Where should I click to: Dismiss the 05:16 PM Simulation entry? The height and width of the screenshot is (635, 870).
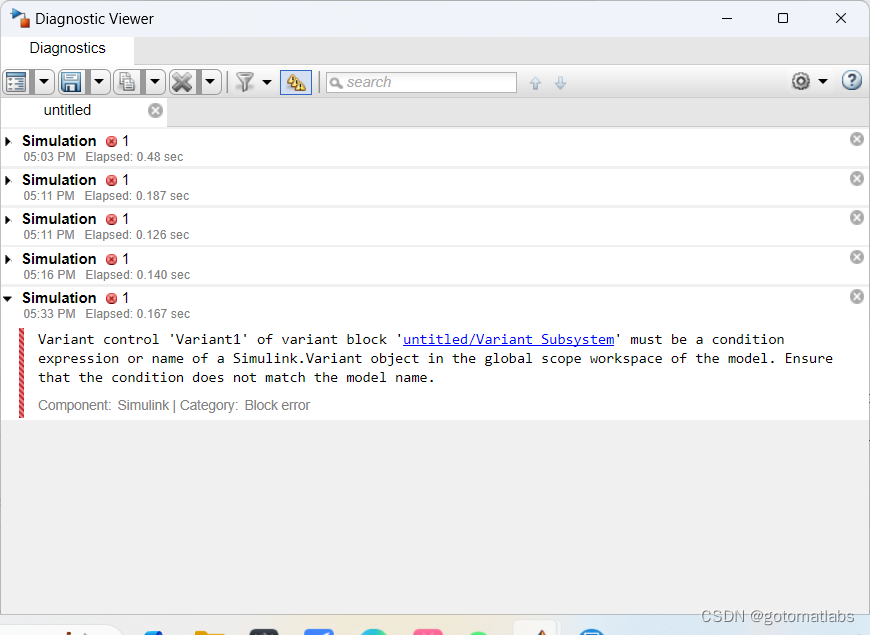click(857, 257)
